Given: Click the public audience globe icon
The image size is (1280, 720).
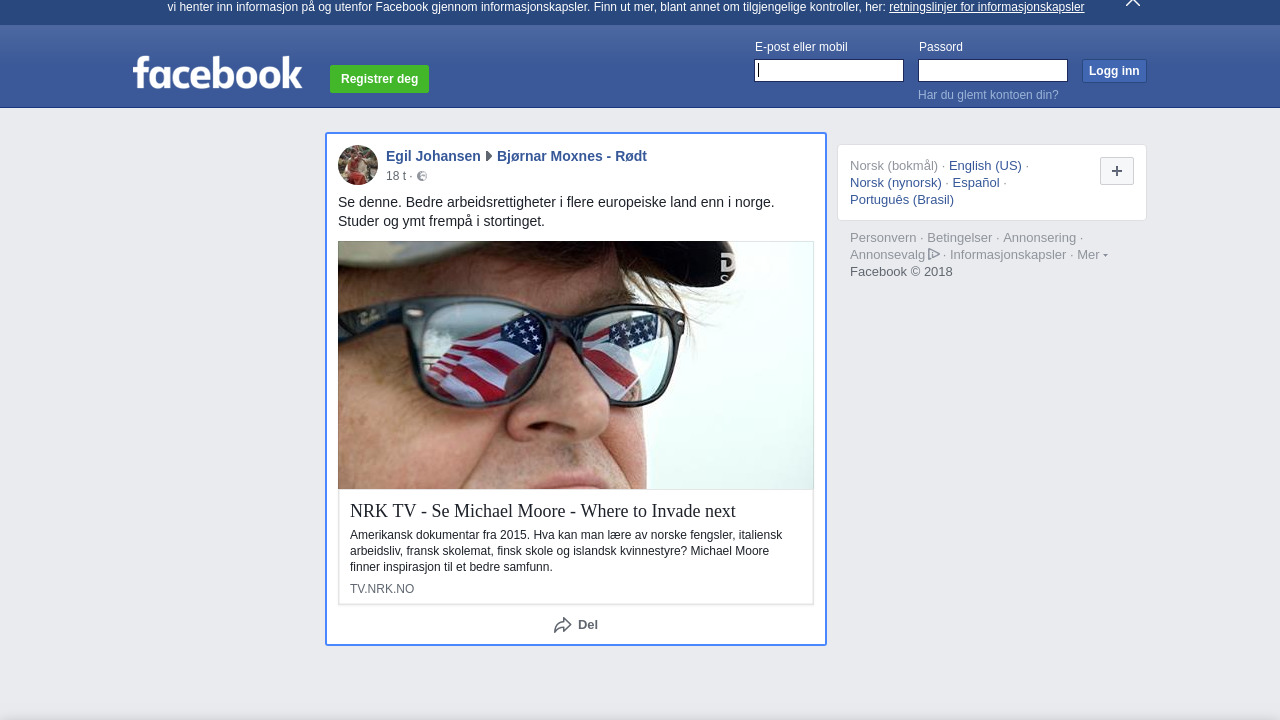Looking at the screenshot, I should tap(422, 176).
